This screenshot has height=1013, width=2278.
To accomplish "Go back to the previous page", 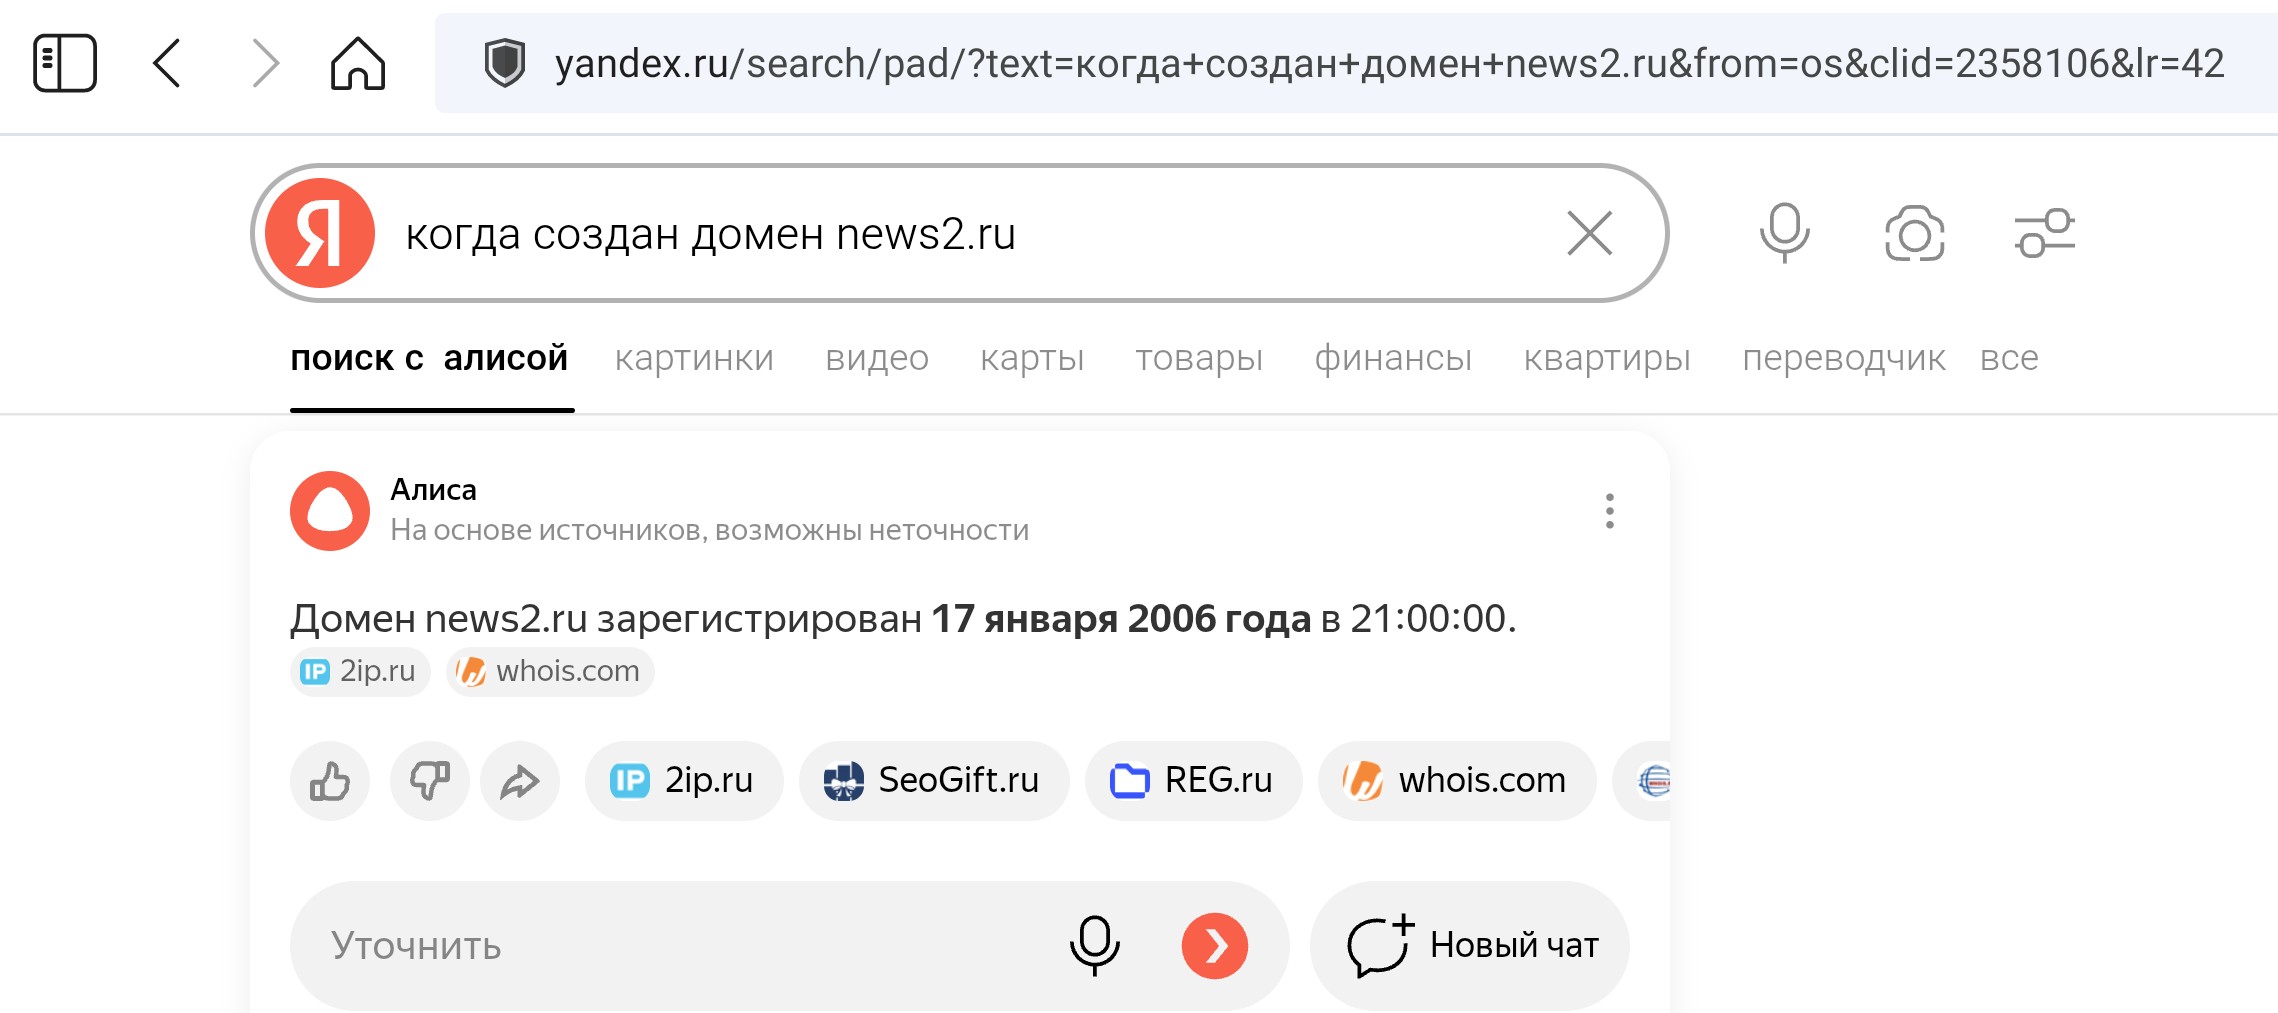I will tap(167, 63).
